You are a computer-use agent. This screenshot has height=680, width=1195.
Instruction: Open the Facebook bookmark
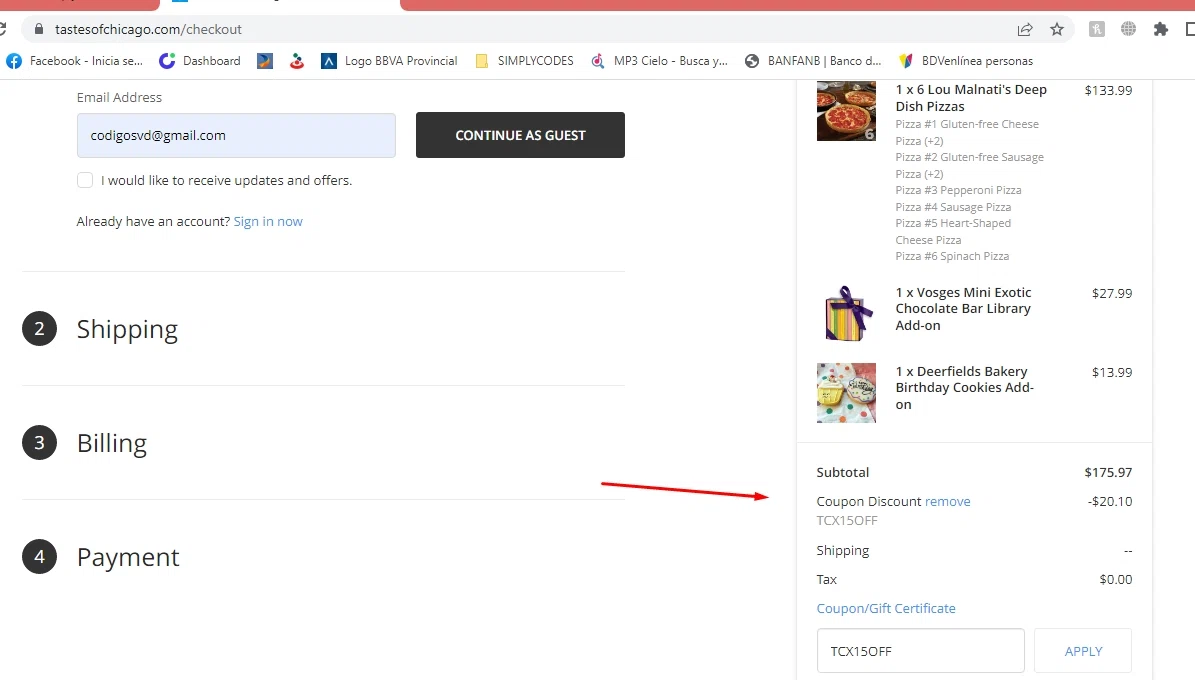(75, 61)
